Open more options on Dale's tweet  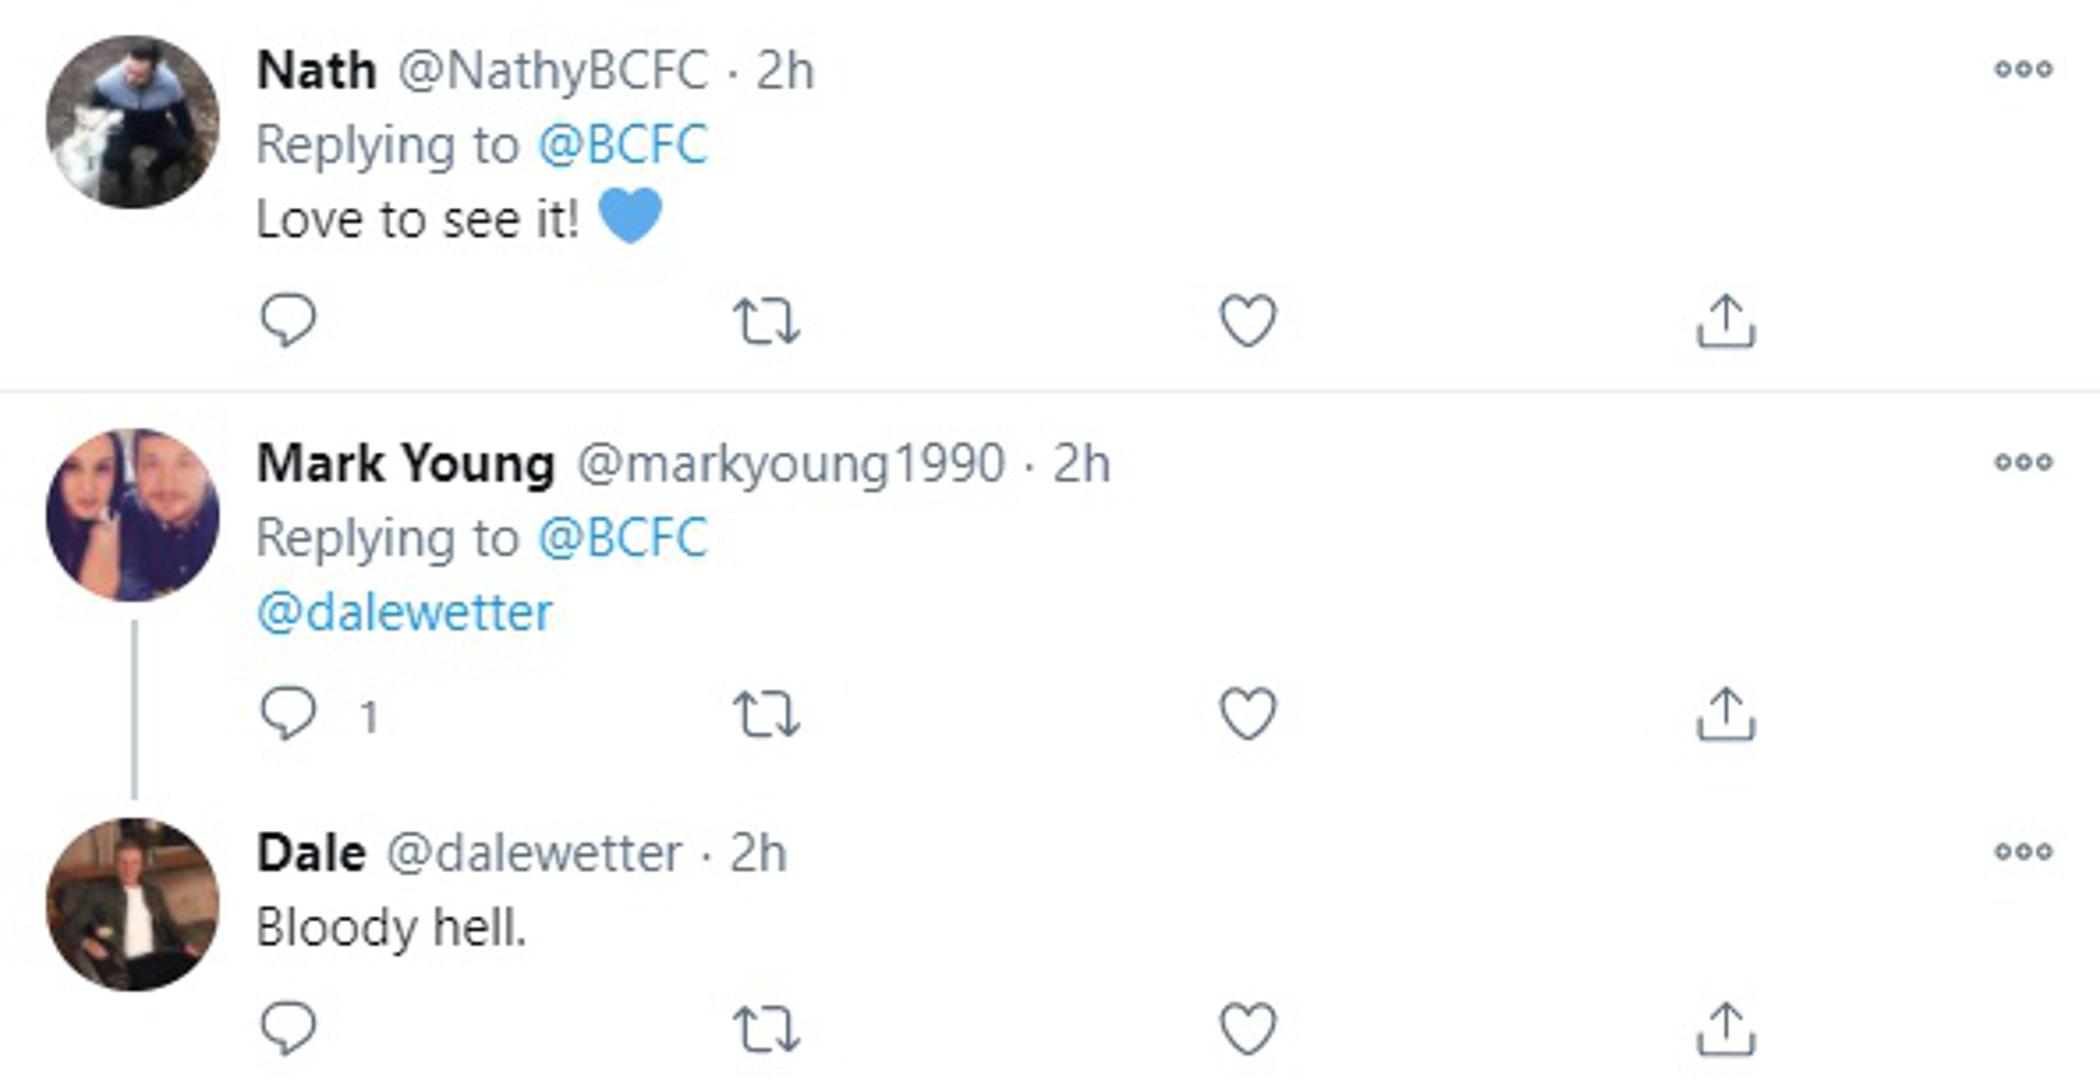[x=2023, y=852]
